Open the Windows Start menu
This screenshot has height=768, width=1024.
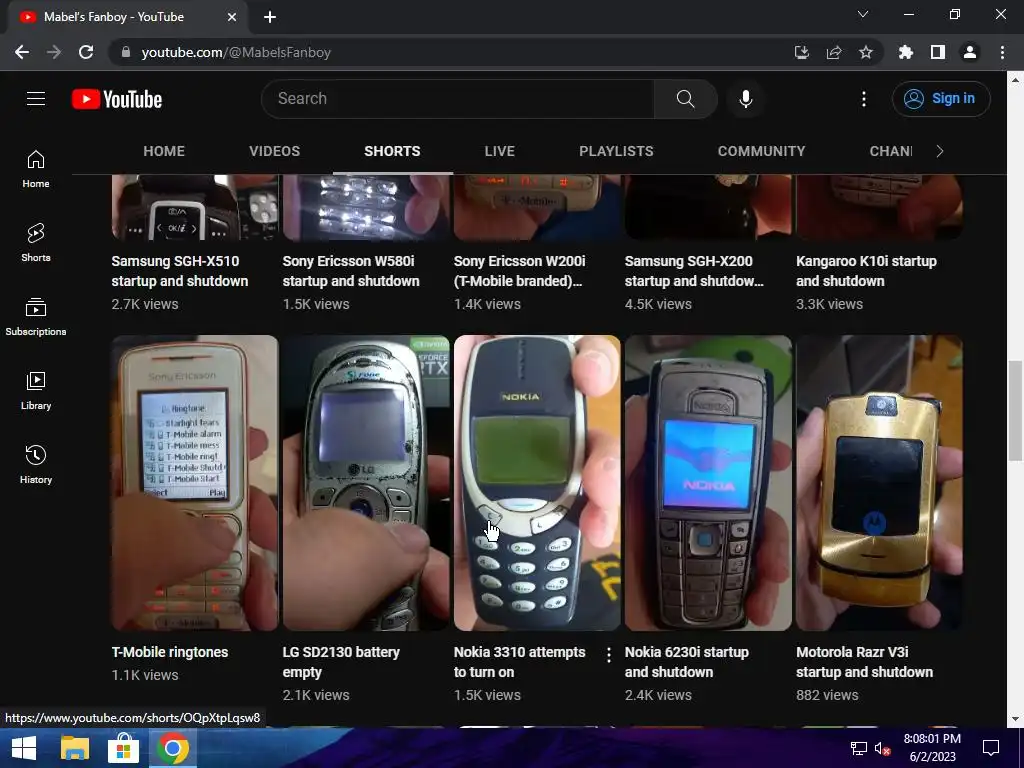pos(24,748)
